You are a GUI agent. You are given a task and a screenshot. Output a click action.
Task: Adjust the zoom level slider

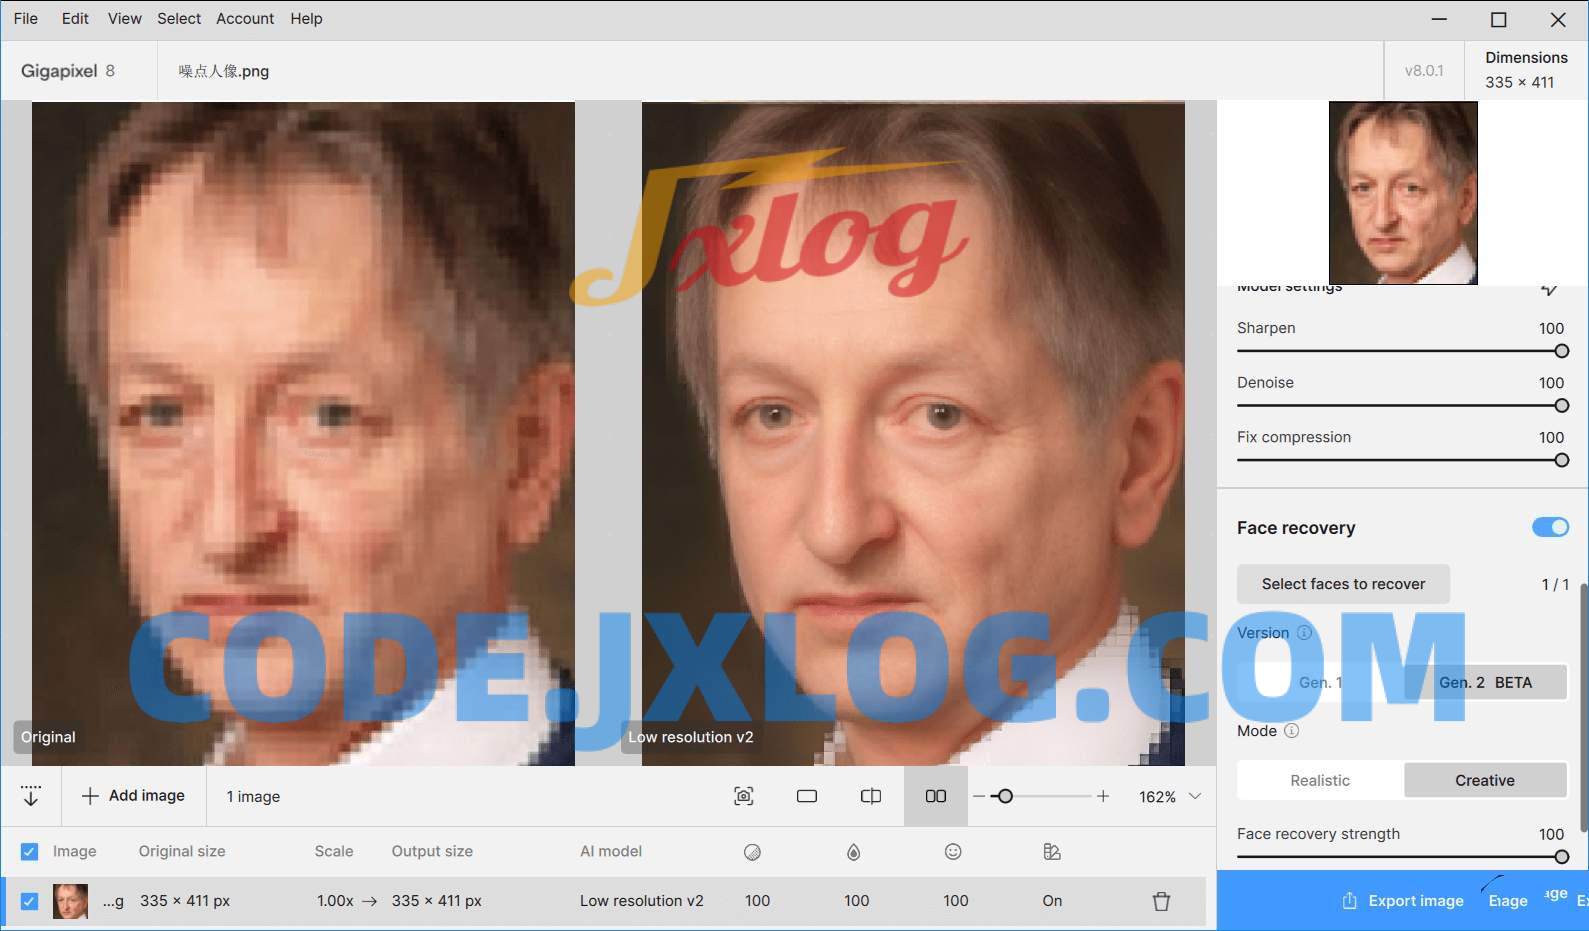(x=1005, y=796)
